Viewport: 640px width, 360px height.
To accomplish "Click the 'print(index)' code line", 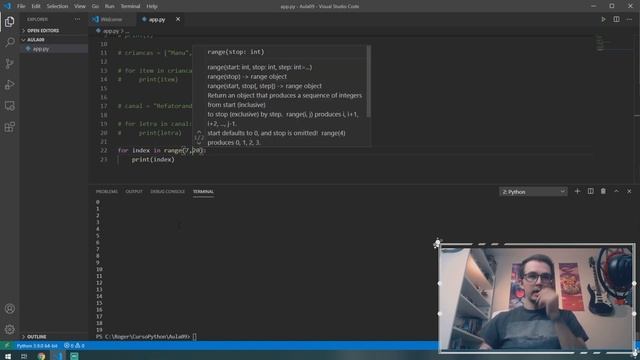I will tap(153, 160).
